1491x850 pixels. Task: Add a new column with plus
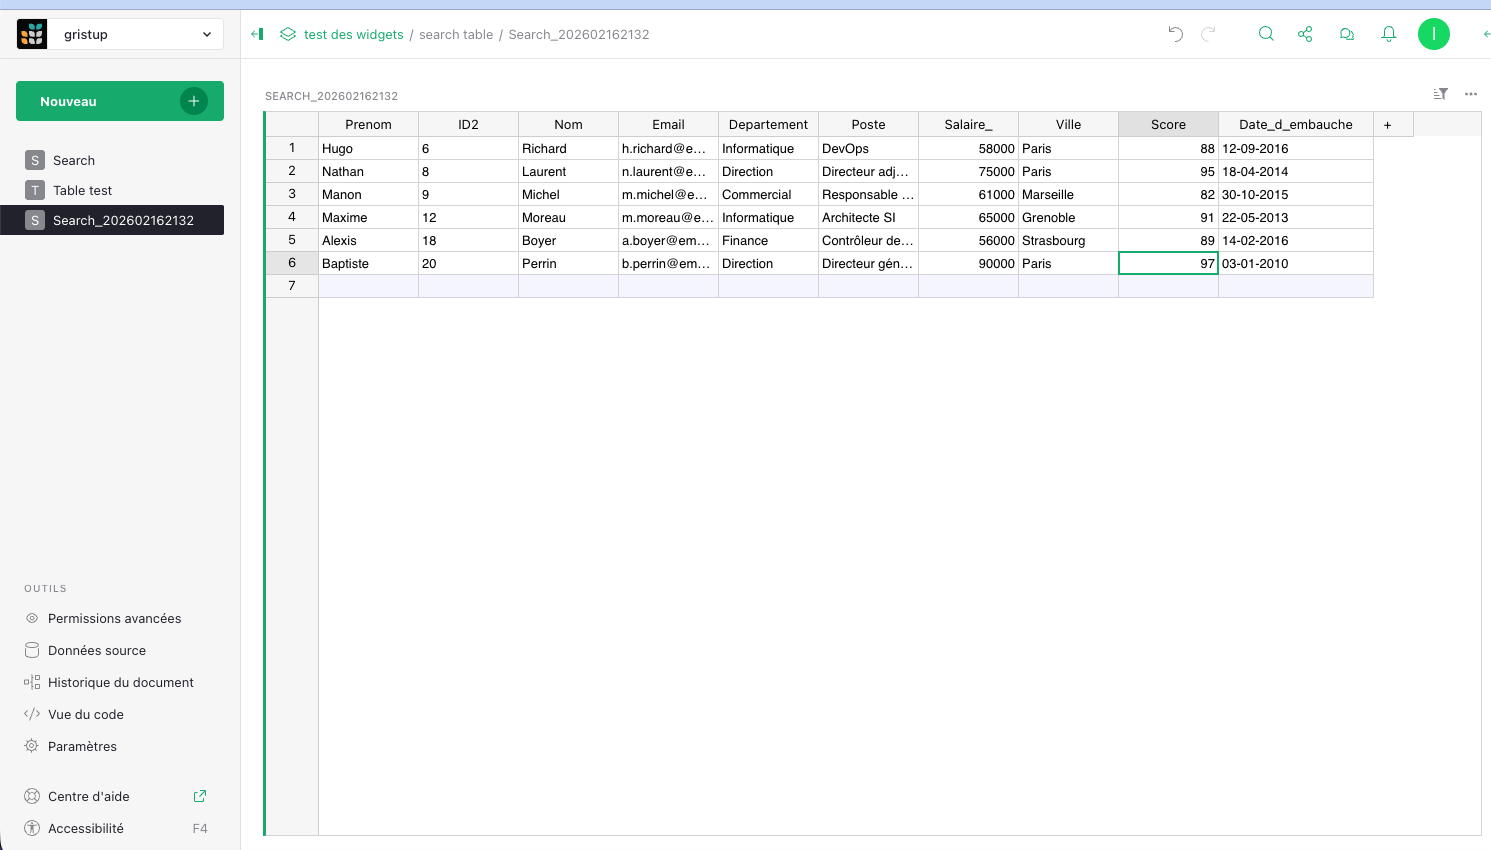coord(1387,125)
